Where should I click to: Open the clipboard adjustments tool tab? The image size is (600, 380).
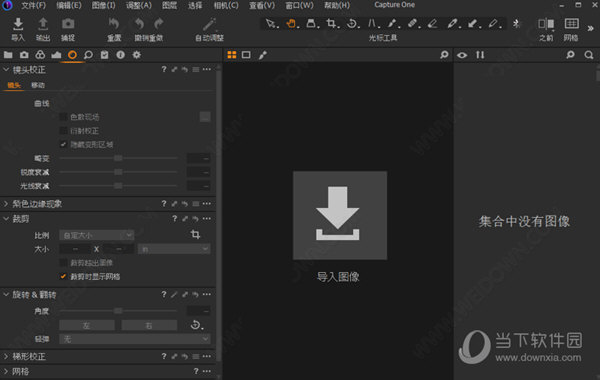click(x=104, y=55)
